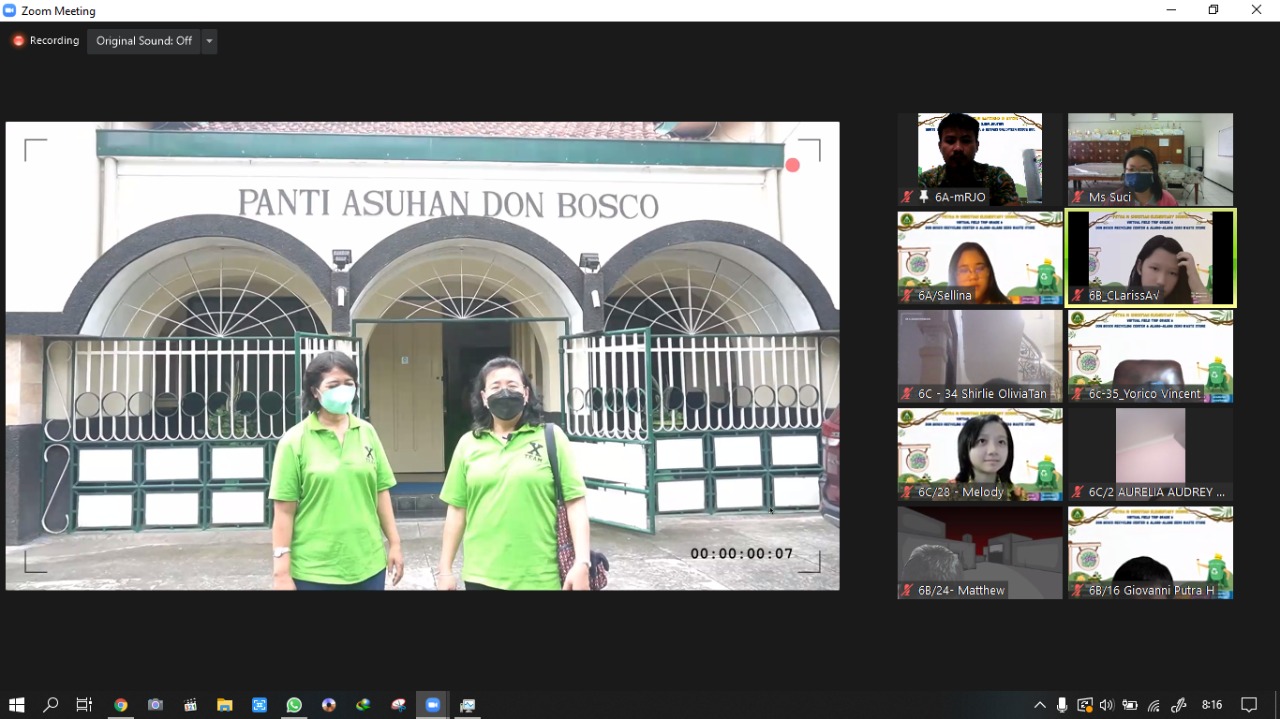Viewport: 1280px width, 719px height.
Task: Click the muted mic icon on 6B/24 Matthew
Action: coord(907,590)
